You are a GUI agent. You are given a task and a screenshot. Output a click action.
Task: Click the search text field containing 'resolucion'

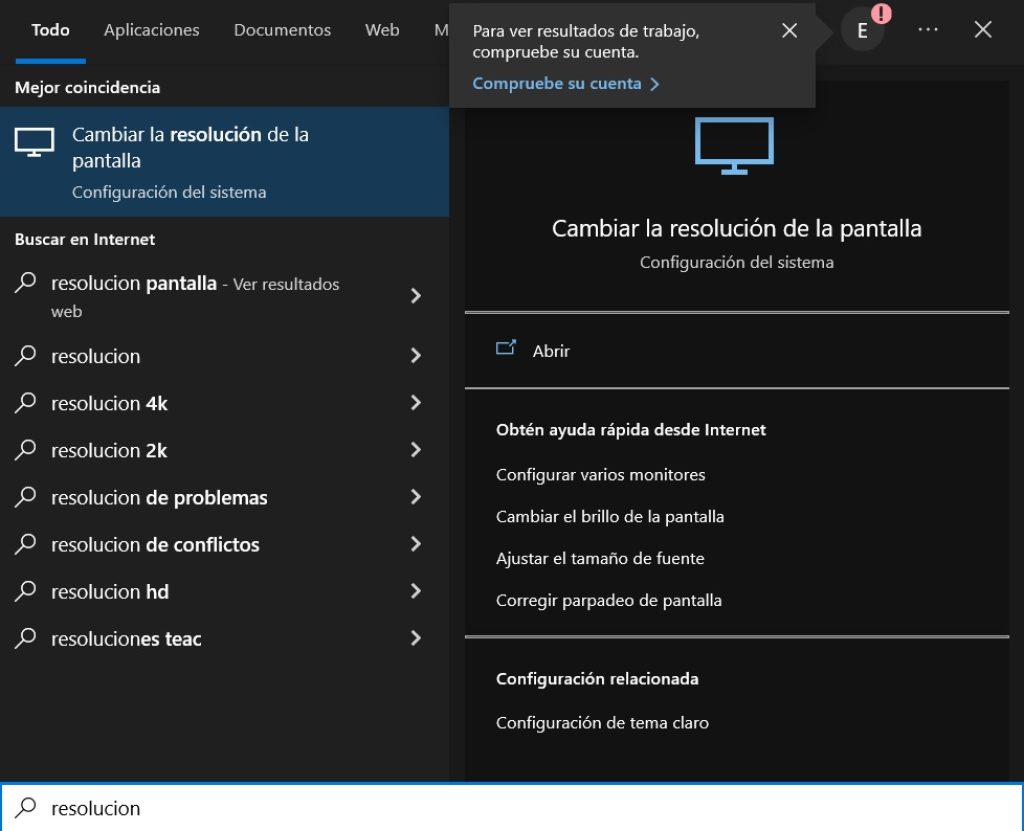pos(500,808)
